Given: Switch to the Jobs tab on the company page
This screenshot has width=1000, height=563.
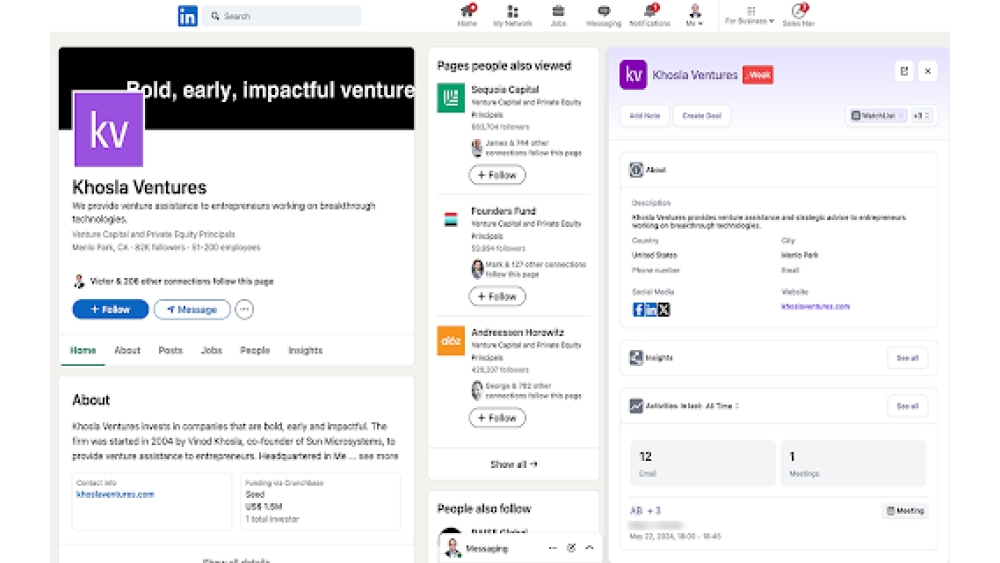Looking at the screenshot, I should click(x=211, y=350).
